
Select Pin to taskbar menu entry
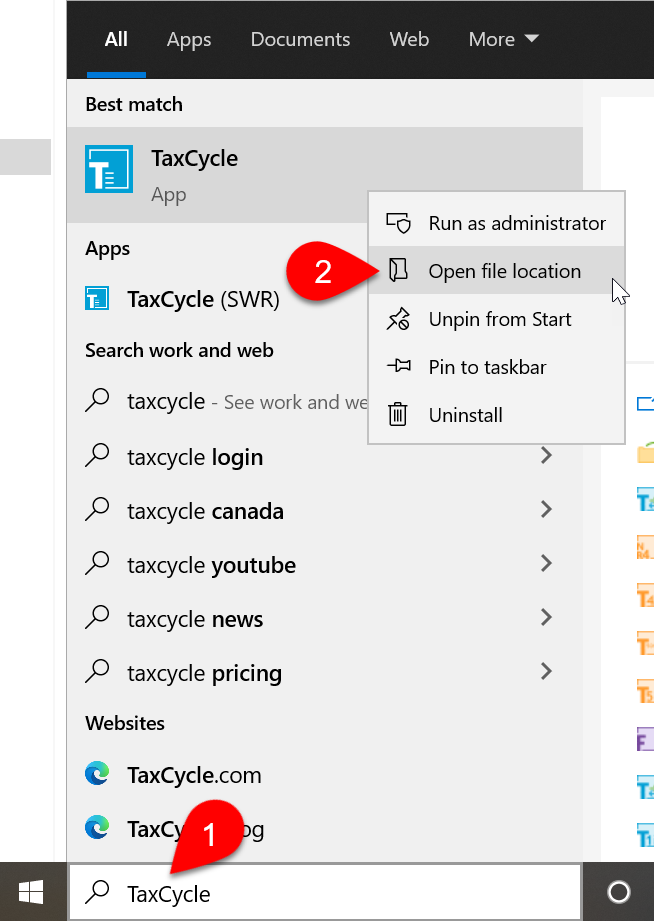pos(497,367)
